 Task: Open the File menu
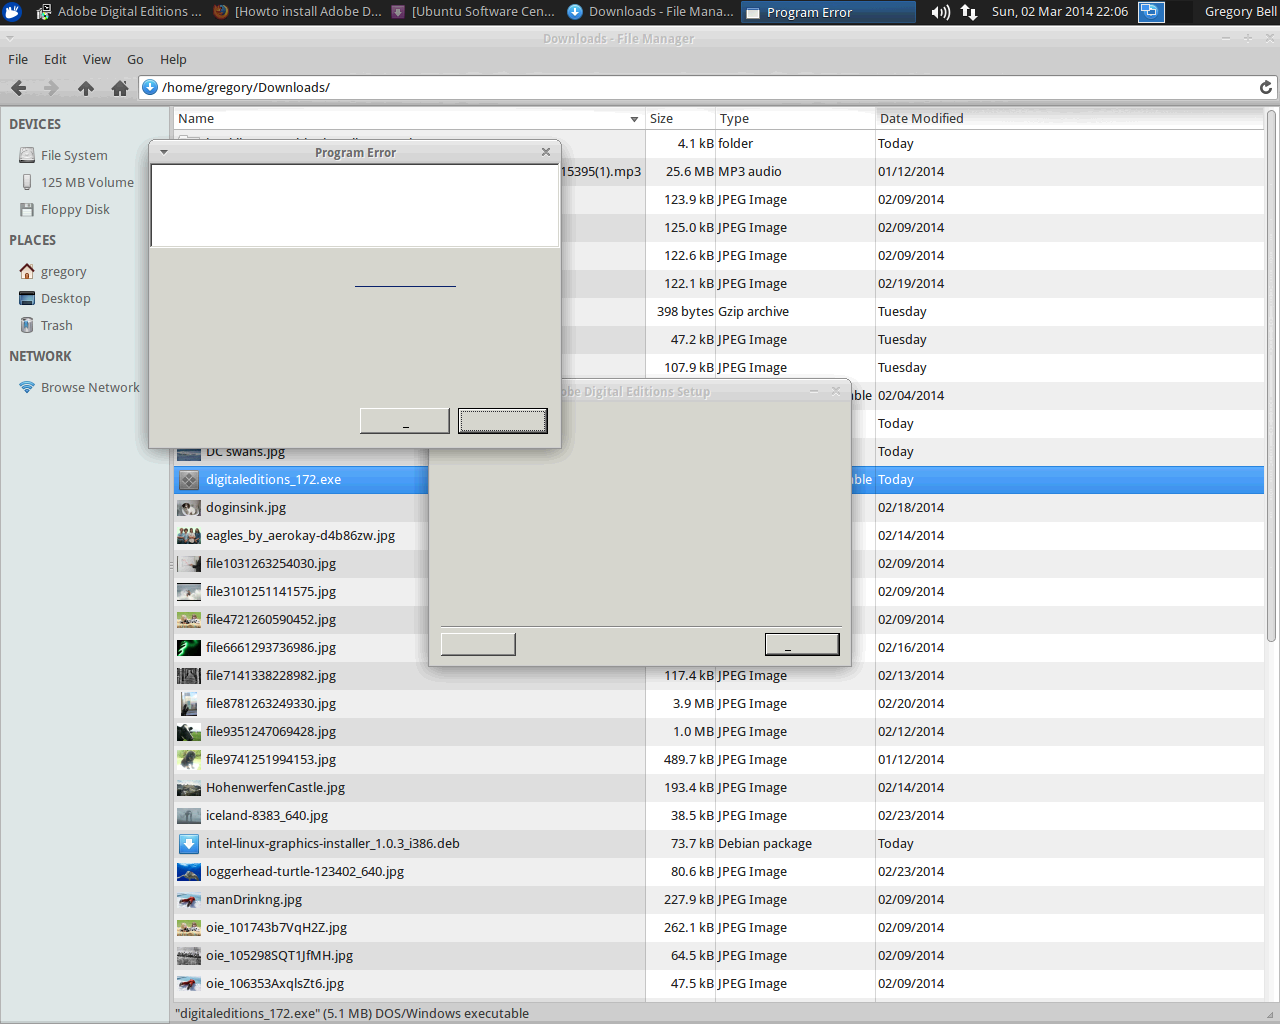pos(18,60)
